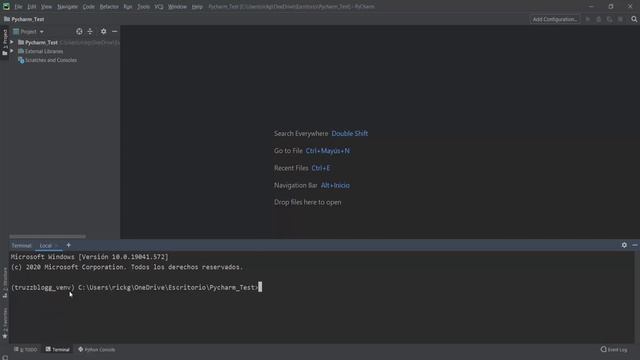
Task: Open the Navigate menu
Action: tap(67, 7)
